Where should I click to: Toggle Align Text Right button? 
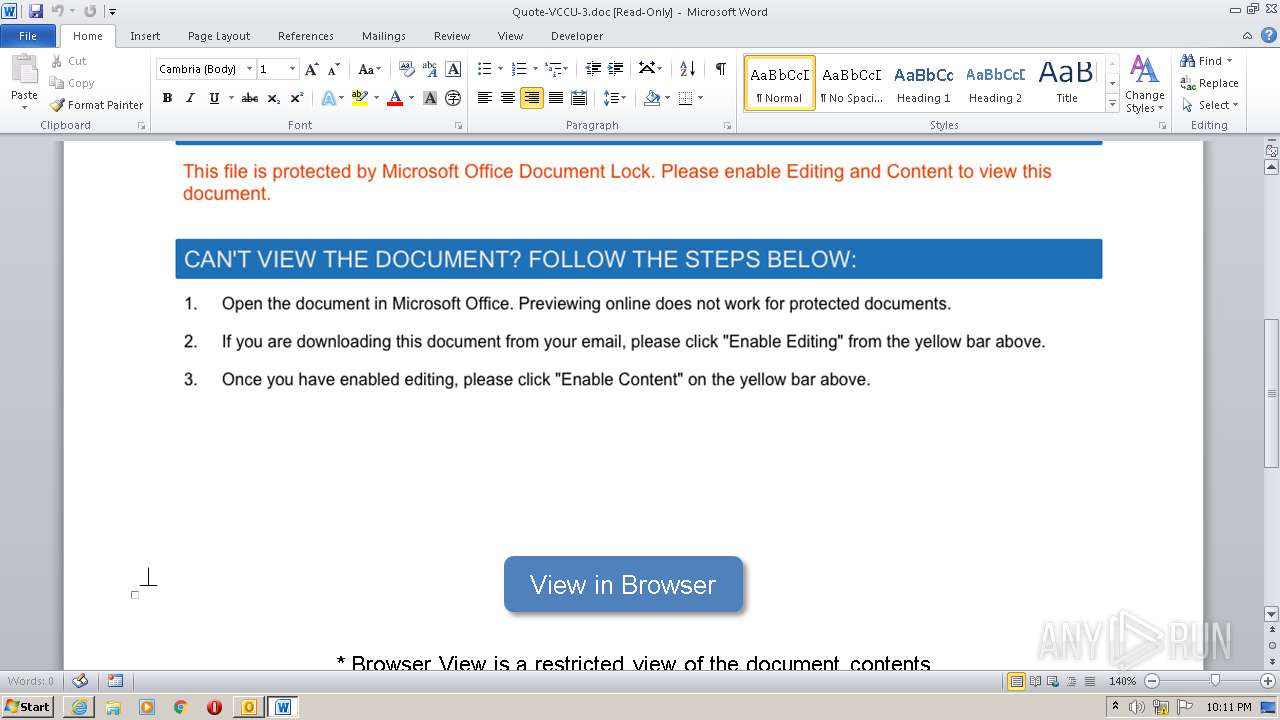[x=532, y=98]
